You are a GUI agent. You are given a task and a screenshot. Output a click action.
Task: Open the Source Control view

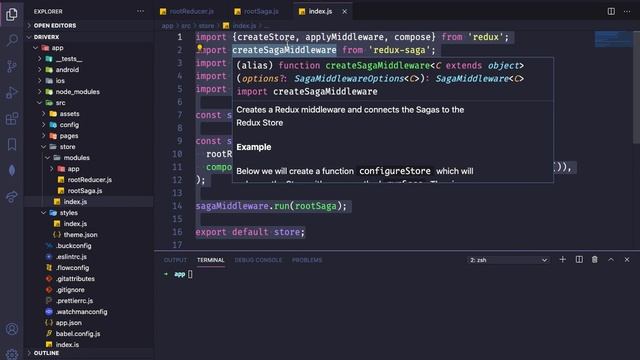12,66
